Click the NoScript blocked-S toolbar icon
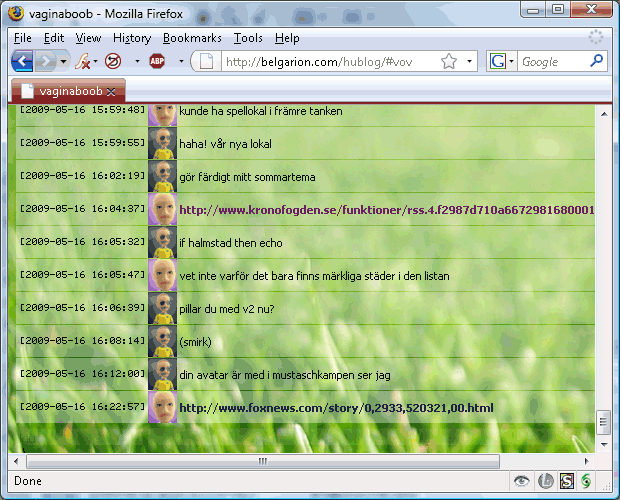This screenshot has width=620, height=500. [x=113, y=61]
